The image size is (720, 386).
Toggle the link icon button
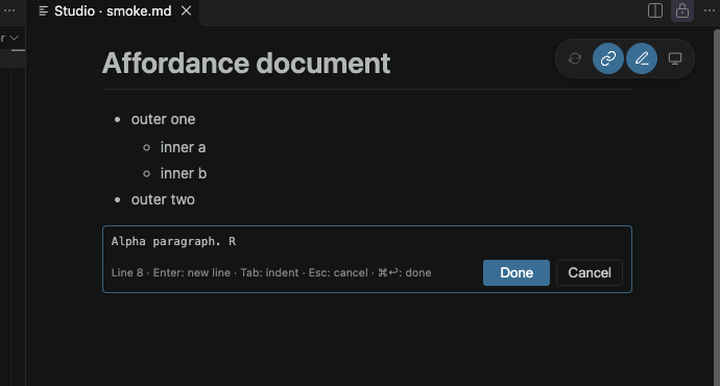click(608, 58)
